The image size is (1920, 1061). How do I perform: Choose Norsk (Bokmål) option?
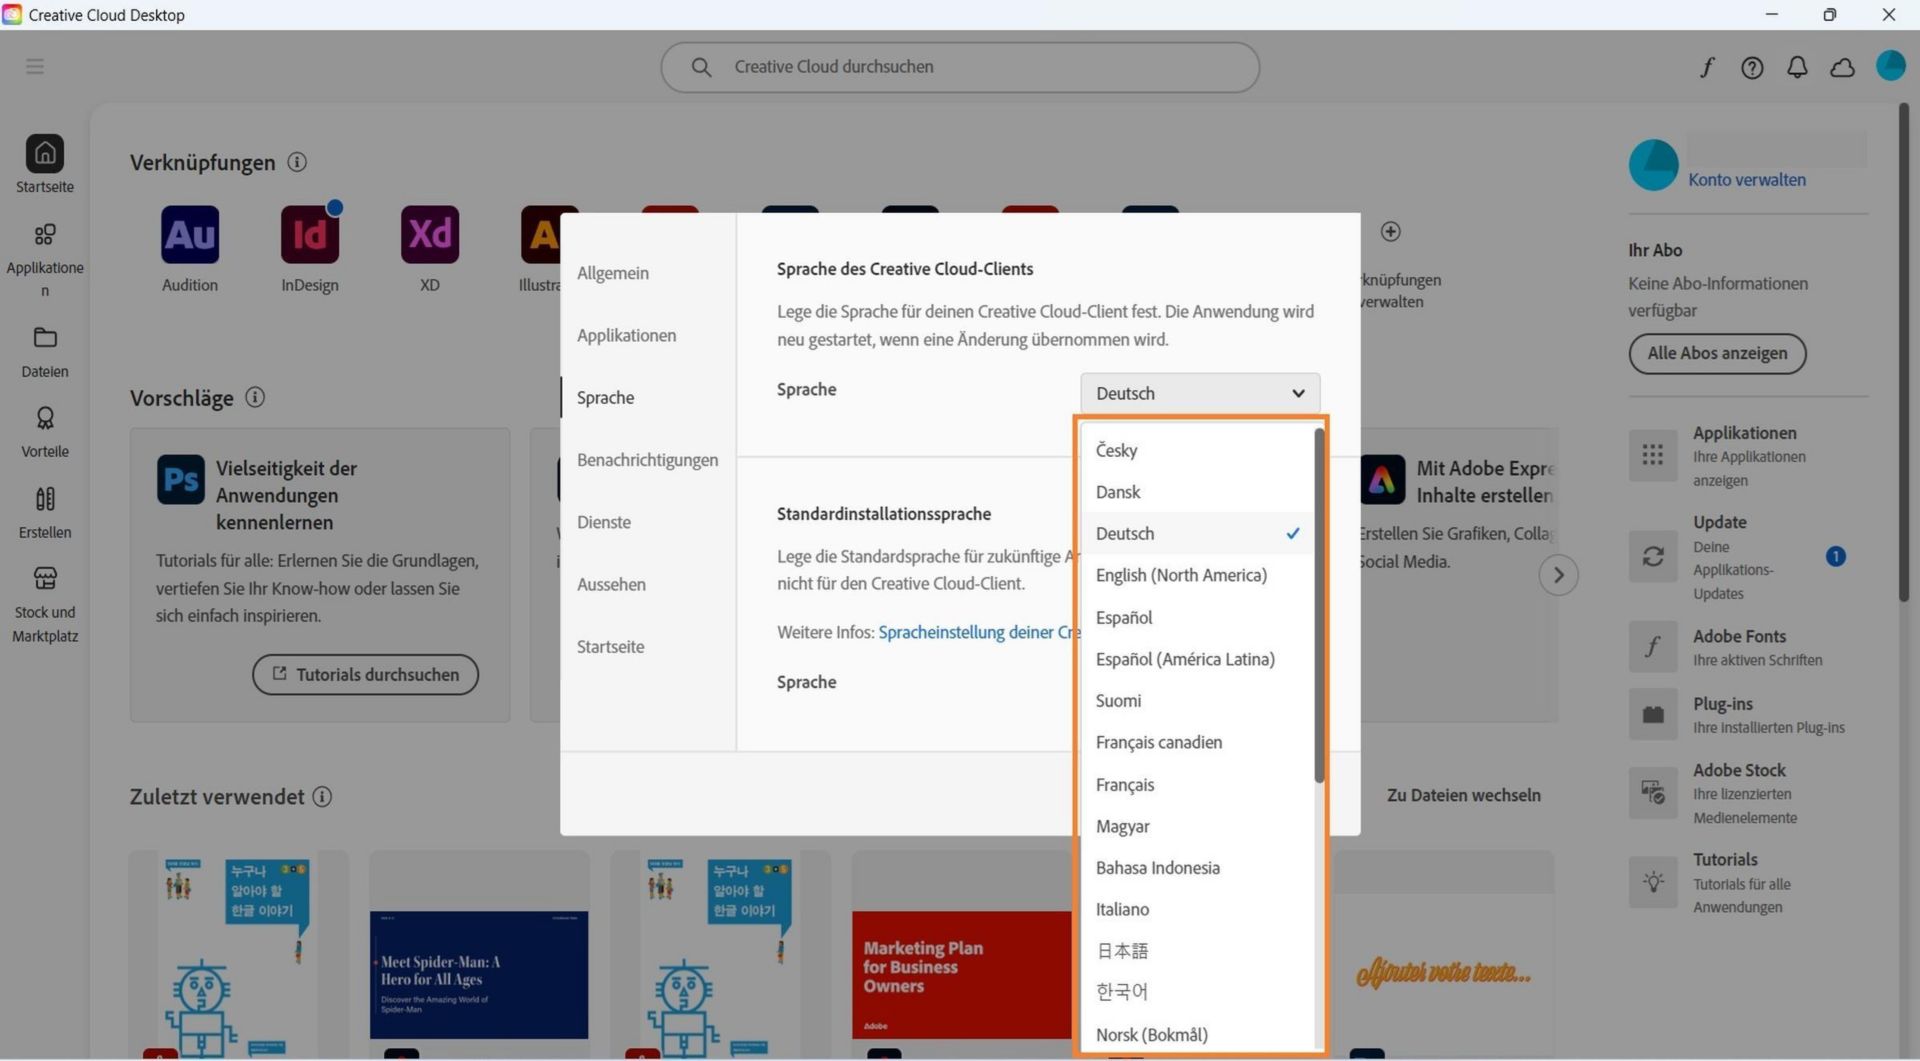[x=1198, y=1035]
